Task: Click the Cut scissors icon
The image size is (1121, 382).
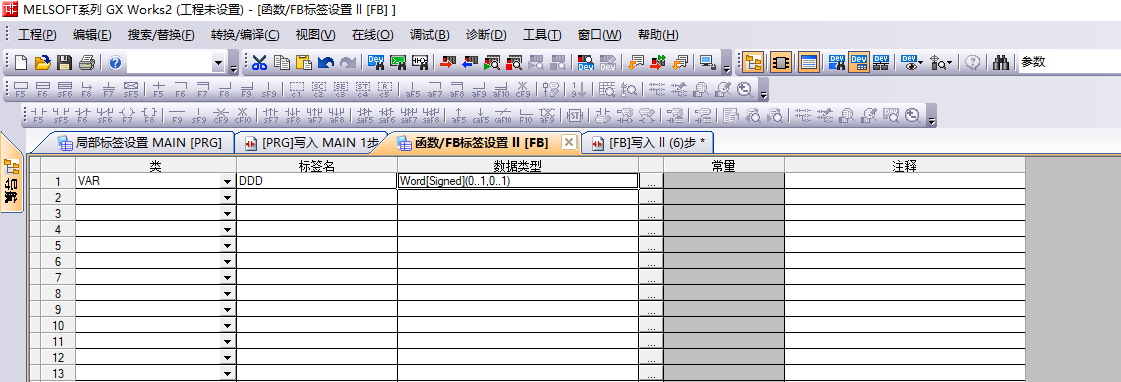Action: coord(259,63)
